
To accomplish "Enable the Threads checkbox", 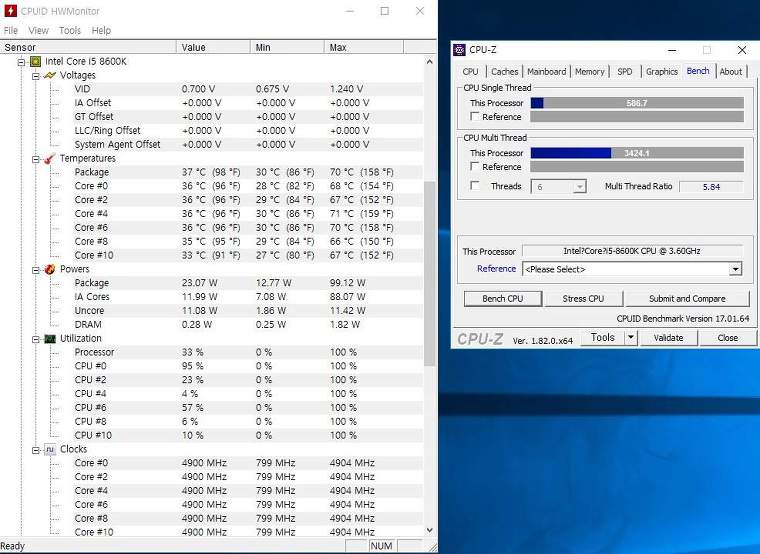I will click(475, 186).
